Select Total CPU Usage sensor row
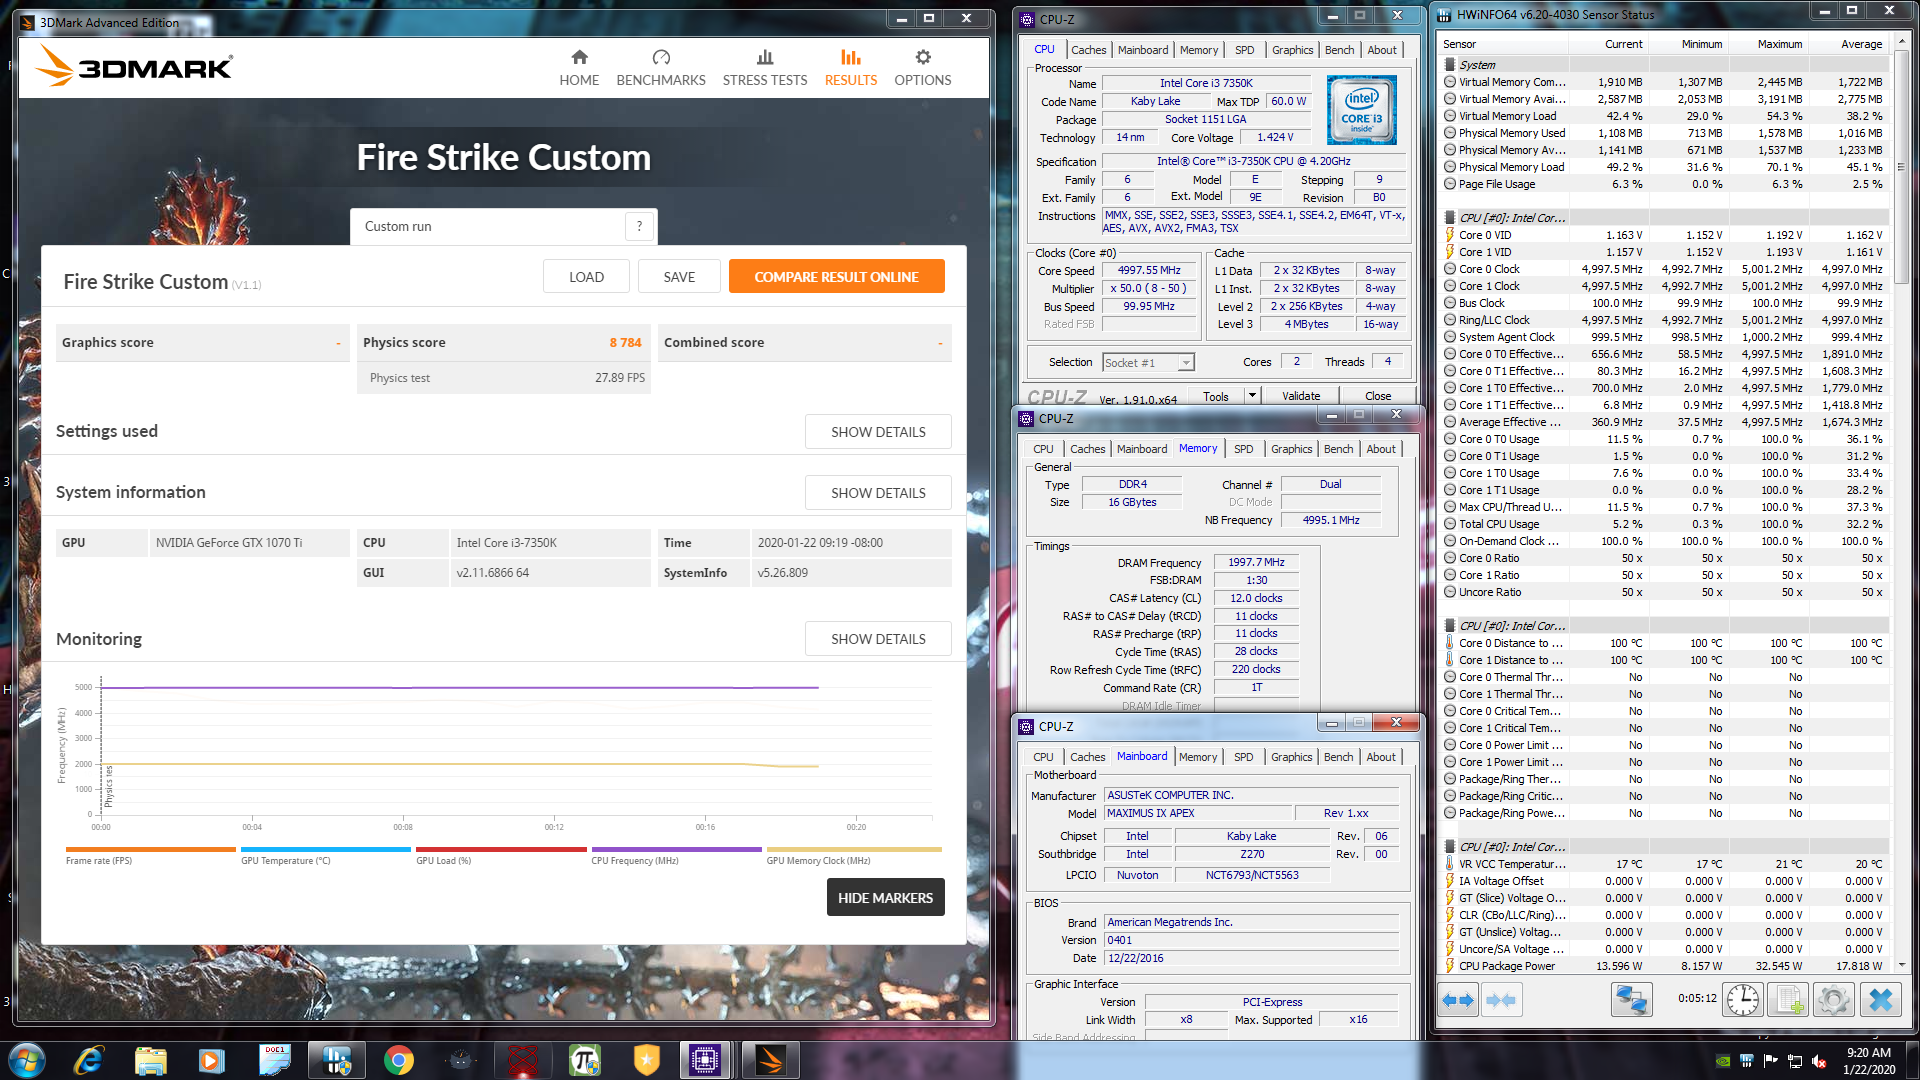The image size is (1920, 1080). tap(1665, 525)
